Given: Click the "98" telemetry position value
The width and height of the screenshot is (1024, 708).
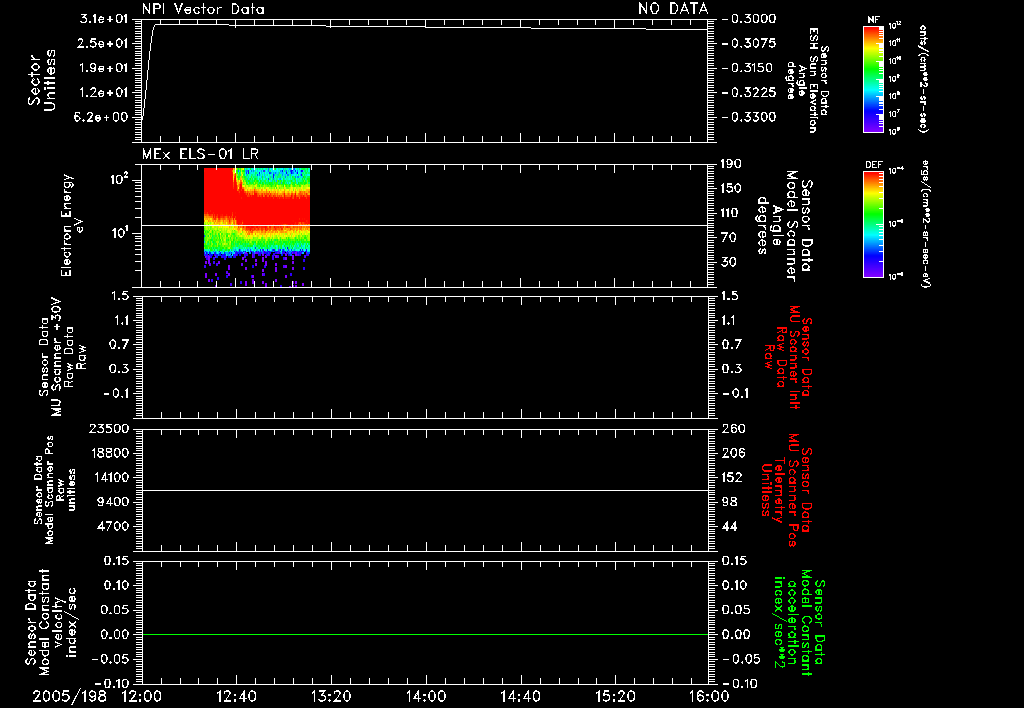Looking at the screenshot, I should pos(729,502).
